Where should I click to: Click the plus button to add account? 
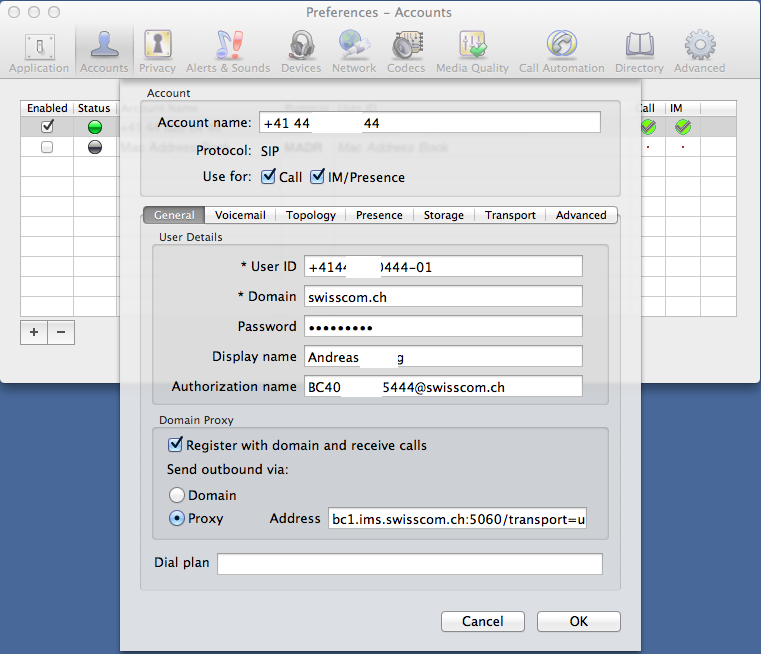point(34,332)
